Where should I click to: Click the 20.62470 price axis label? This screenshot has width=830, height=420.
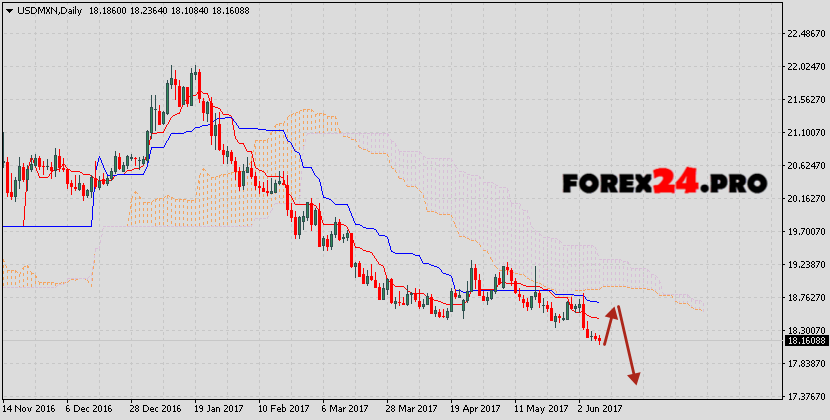pyautogui.click(x=805, y=165)
